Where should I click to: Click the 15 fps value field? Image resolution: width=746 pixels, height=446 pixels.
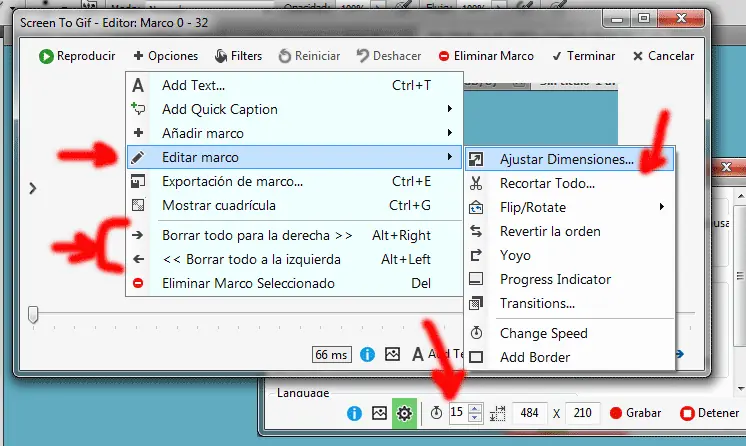click(458, 412)
